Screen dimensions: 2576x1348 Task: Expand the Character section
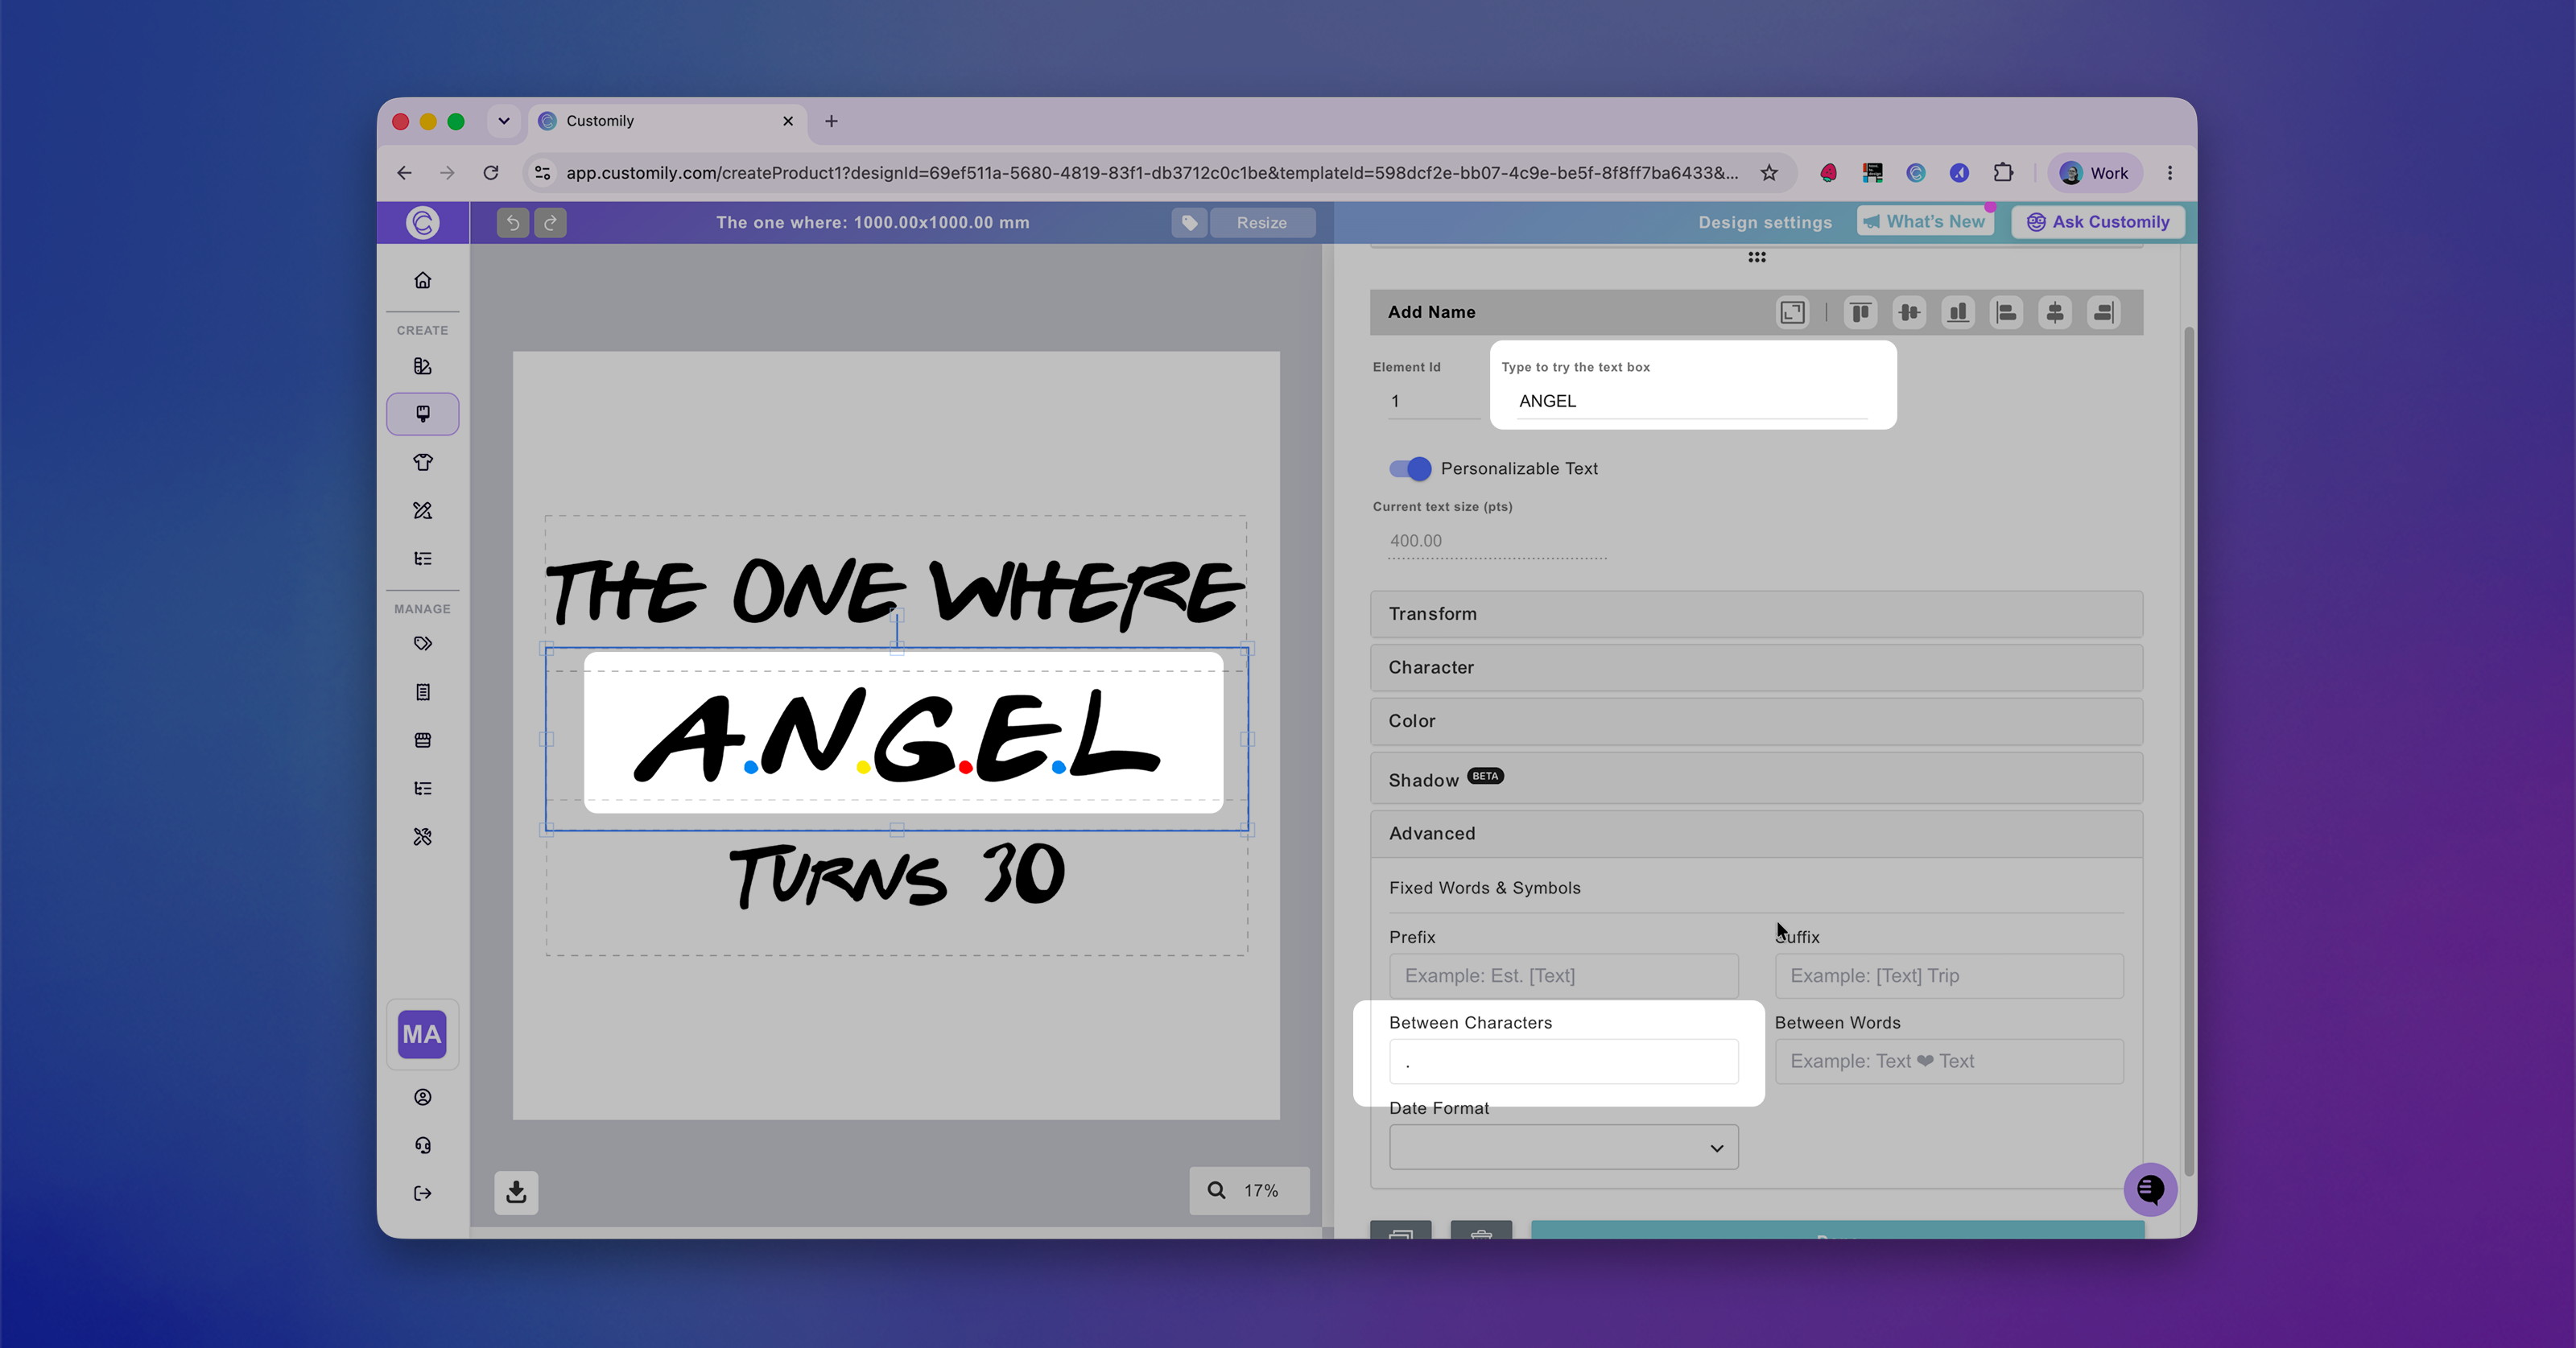1756,667
